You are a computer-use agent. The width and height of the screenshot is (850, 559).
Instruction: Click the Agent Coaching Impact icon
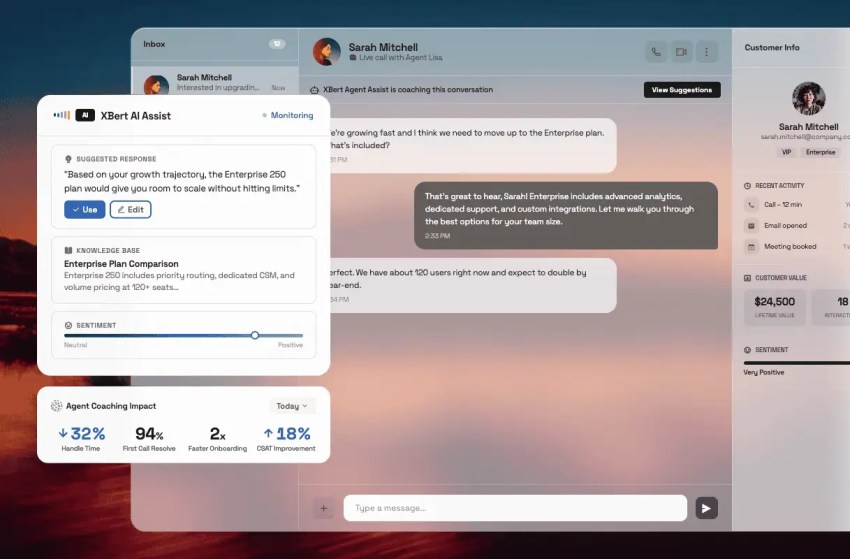coord(57,406)
